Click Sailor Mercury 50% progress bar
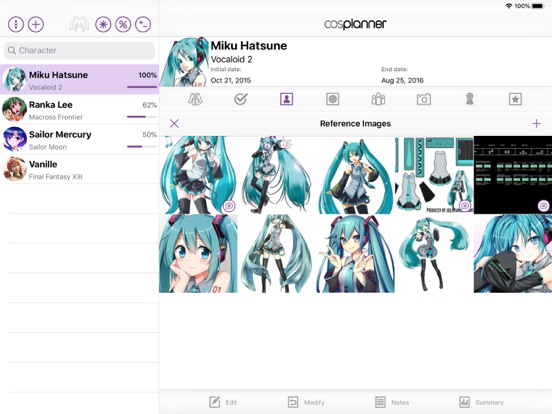The height and width of the screenshot is (414, 552). (x=142, y=146)
